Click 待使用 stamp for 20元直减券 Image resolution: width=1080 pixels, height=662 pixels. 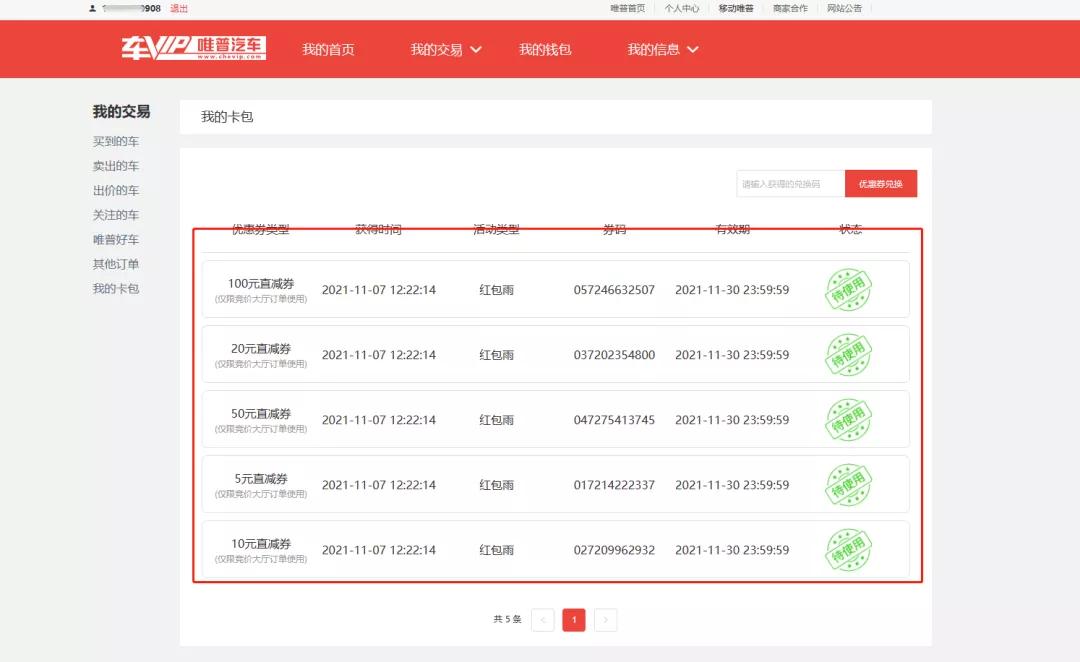click(x=849, y=355)
